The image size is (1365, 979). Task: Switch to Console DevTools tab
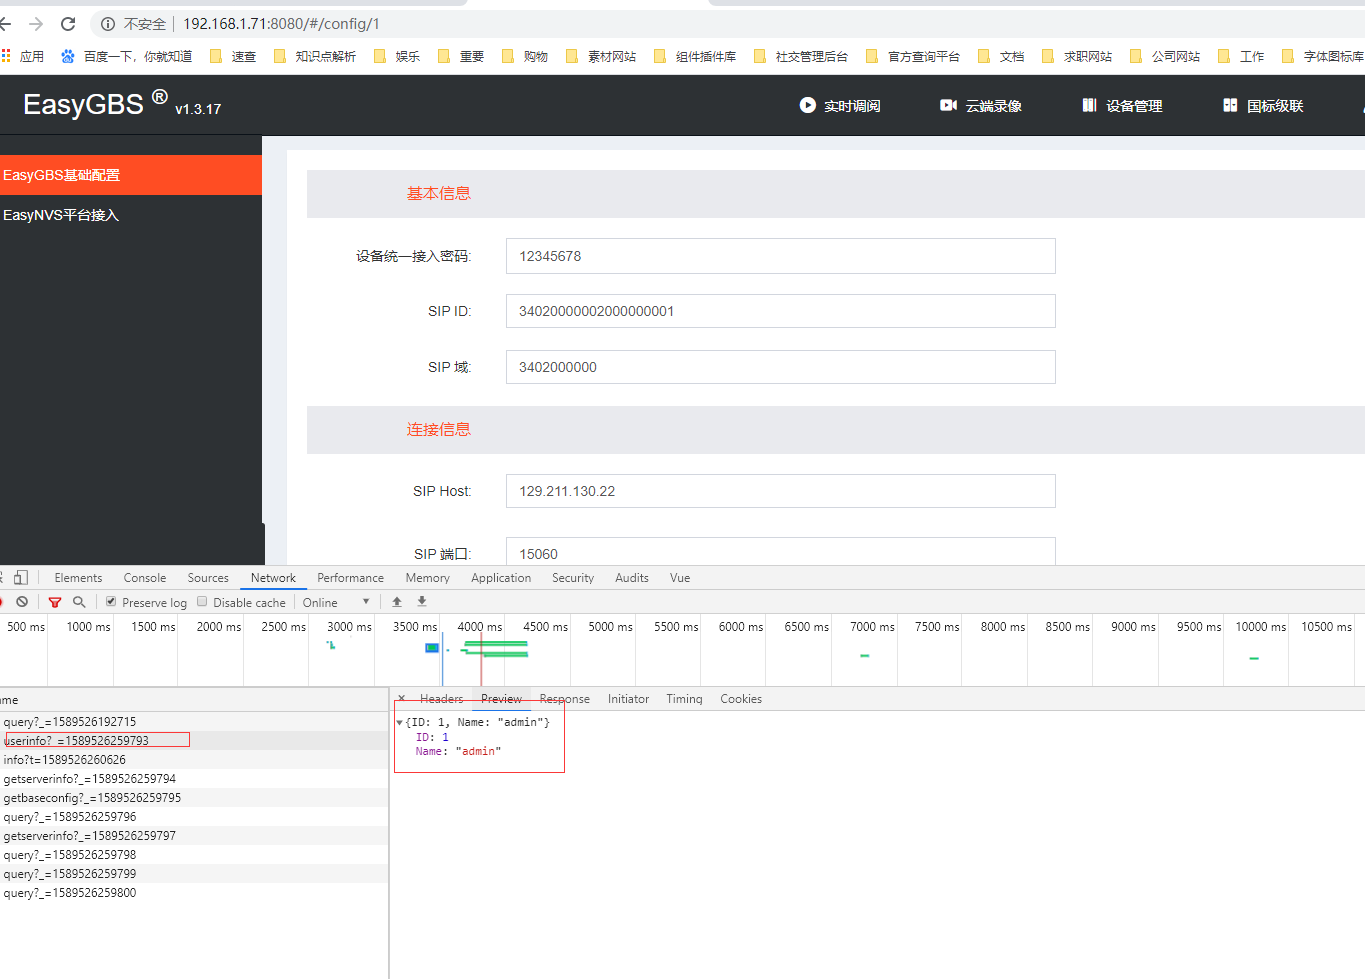coord(145,578)
